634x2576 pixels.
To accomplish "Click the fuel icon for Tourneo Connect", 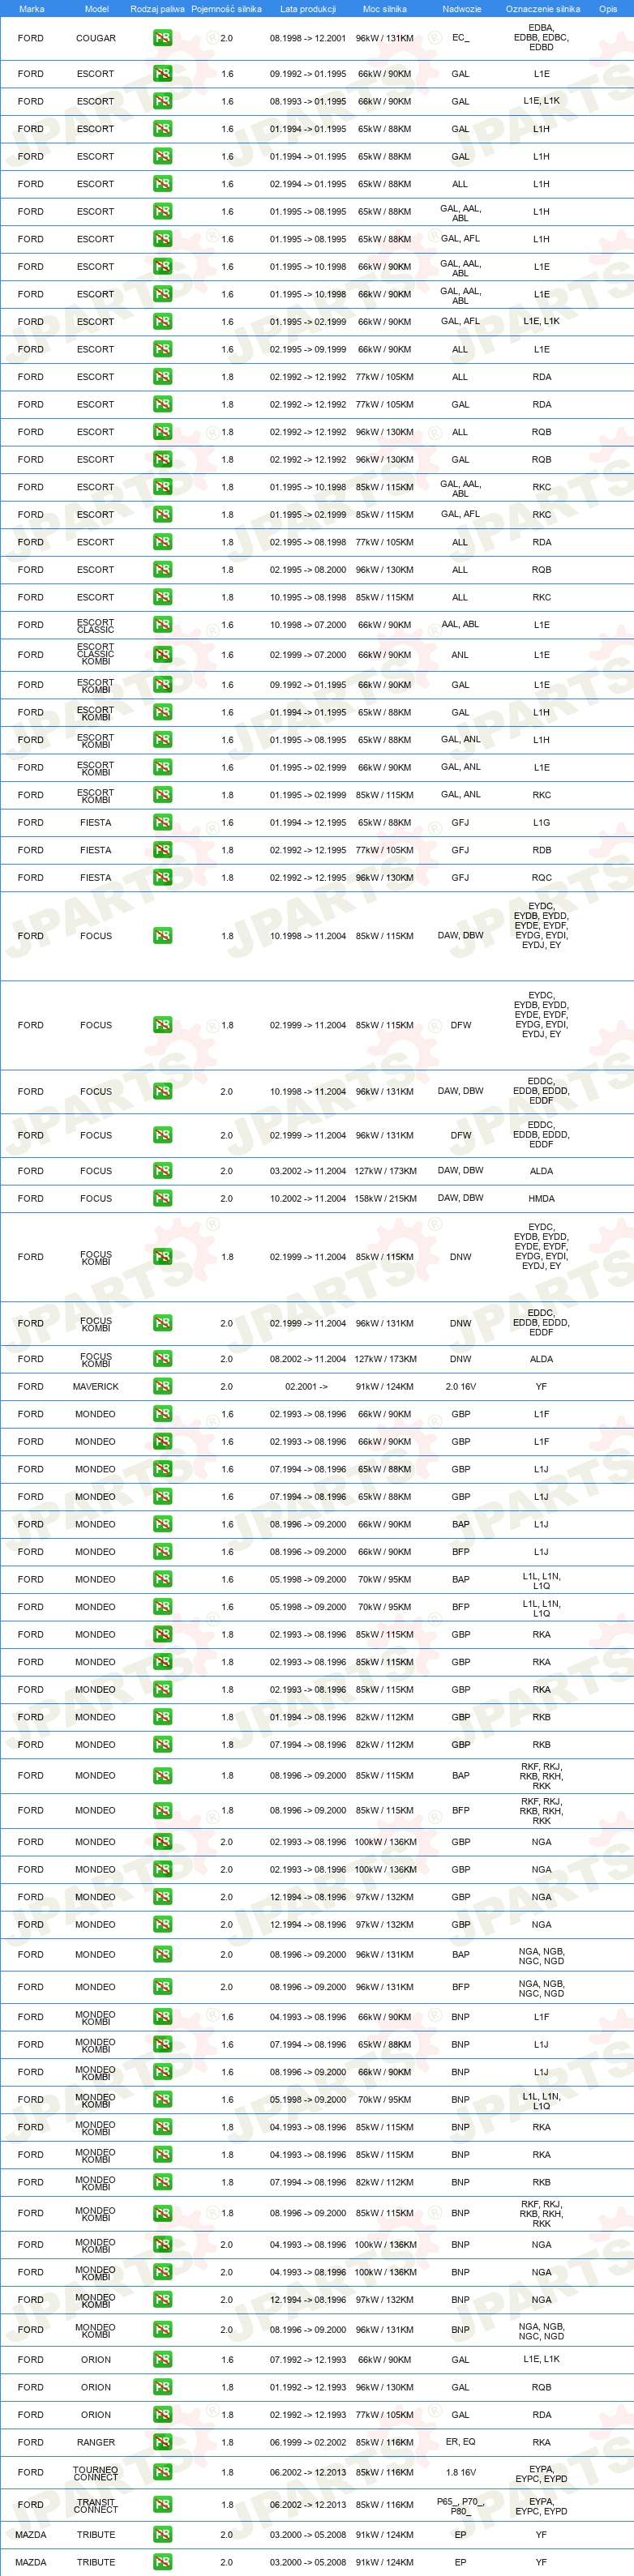I will pyautogui.click(x=162, y=2472).
